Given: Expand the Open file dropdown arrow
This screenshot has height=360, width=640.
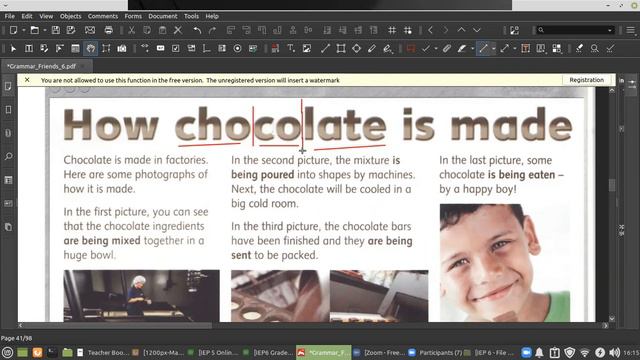Looking at the screenshot, I should coord(44,30).
